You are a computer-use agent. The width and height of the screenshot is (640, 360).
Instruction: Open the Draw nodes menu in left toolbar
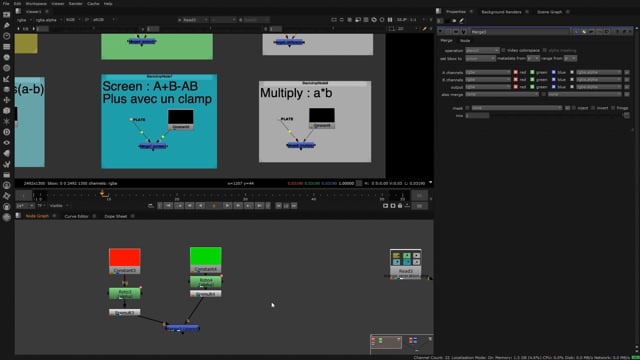point(7,25)
